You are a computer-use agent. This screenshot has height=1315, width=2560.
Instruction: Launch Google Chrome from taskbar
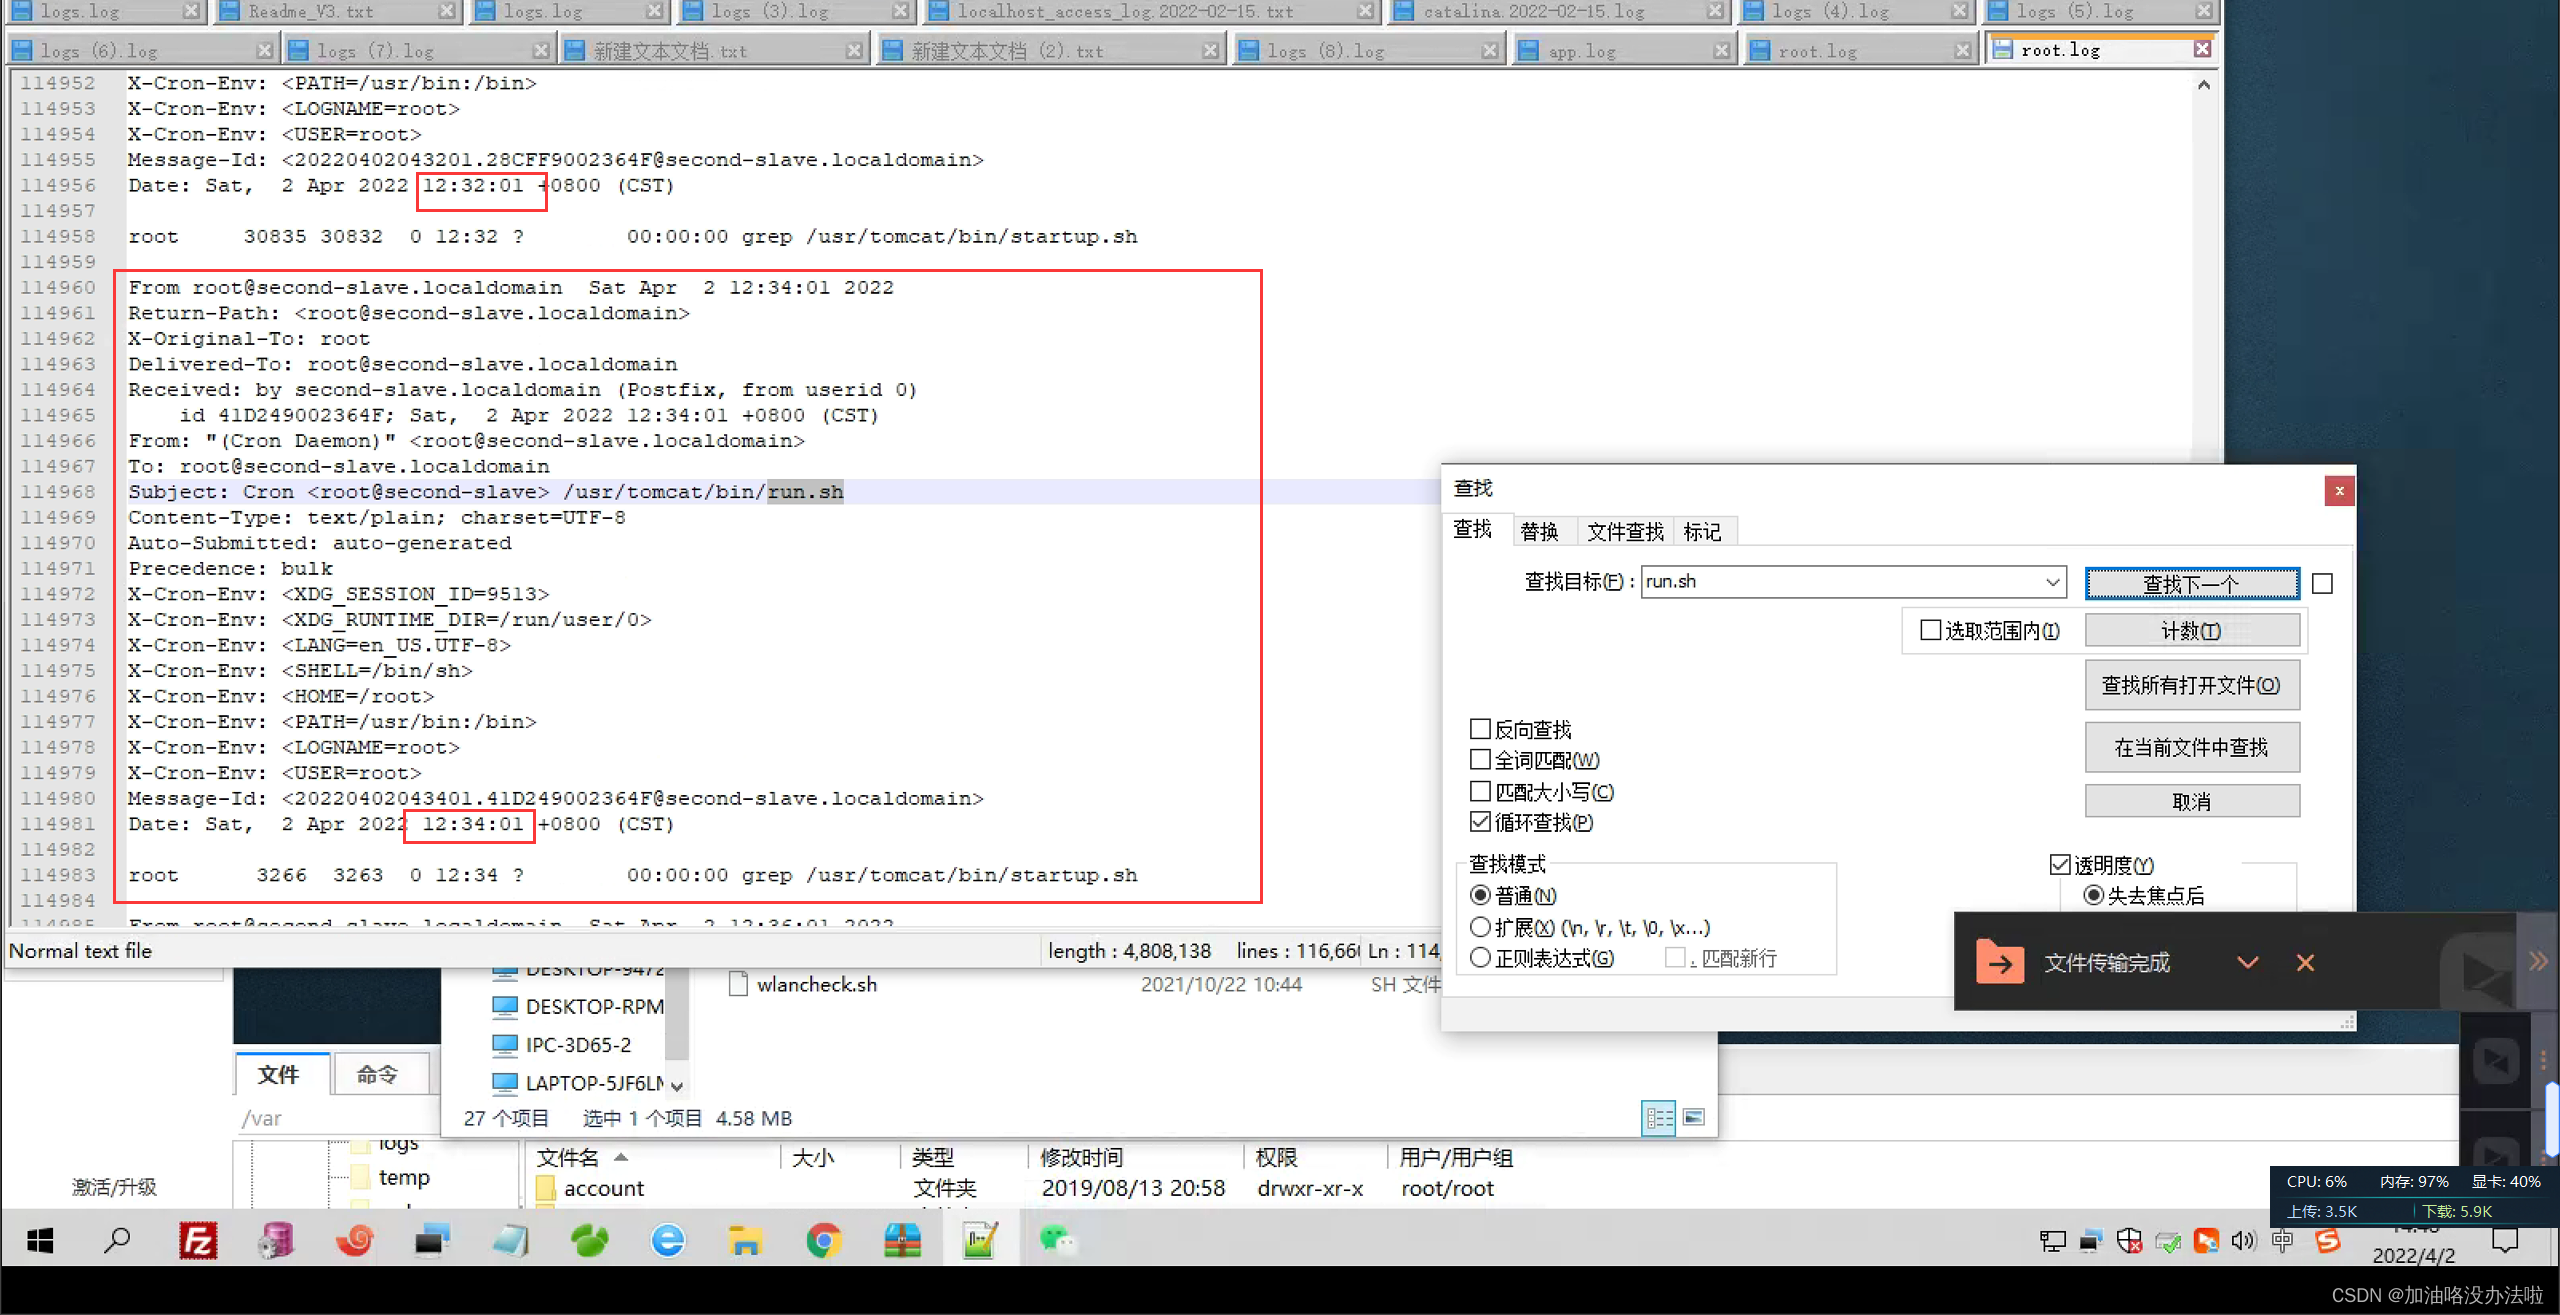coord(823,1241)
